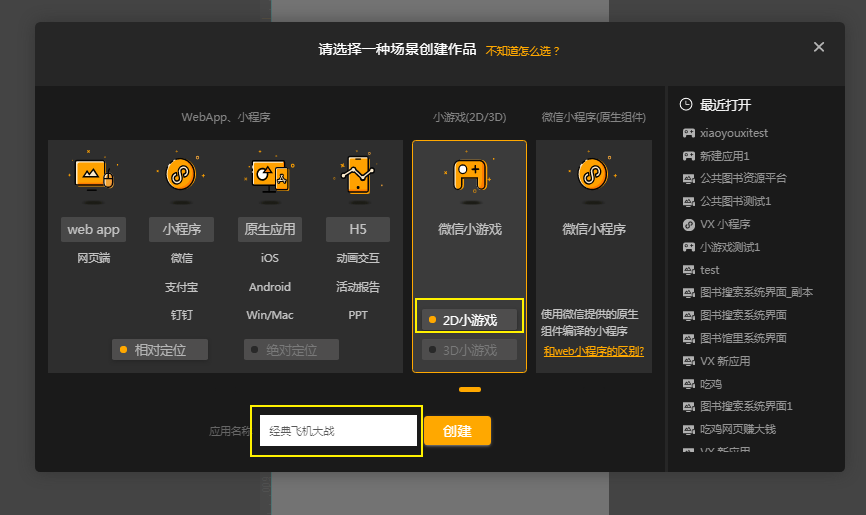866x515 pixels.
Task: Select the 小程序 scene button
Action: [181, 229]
